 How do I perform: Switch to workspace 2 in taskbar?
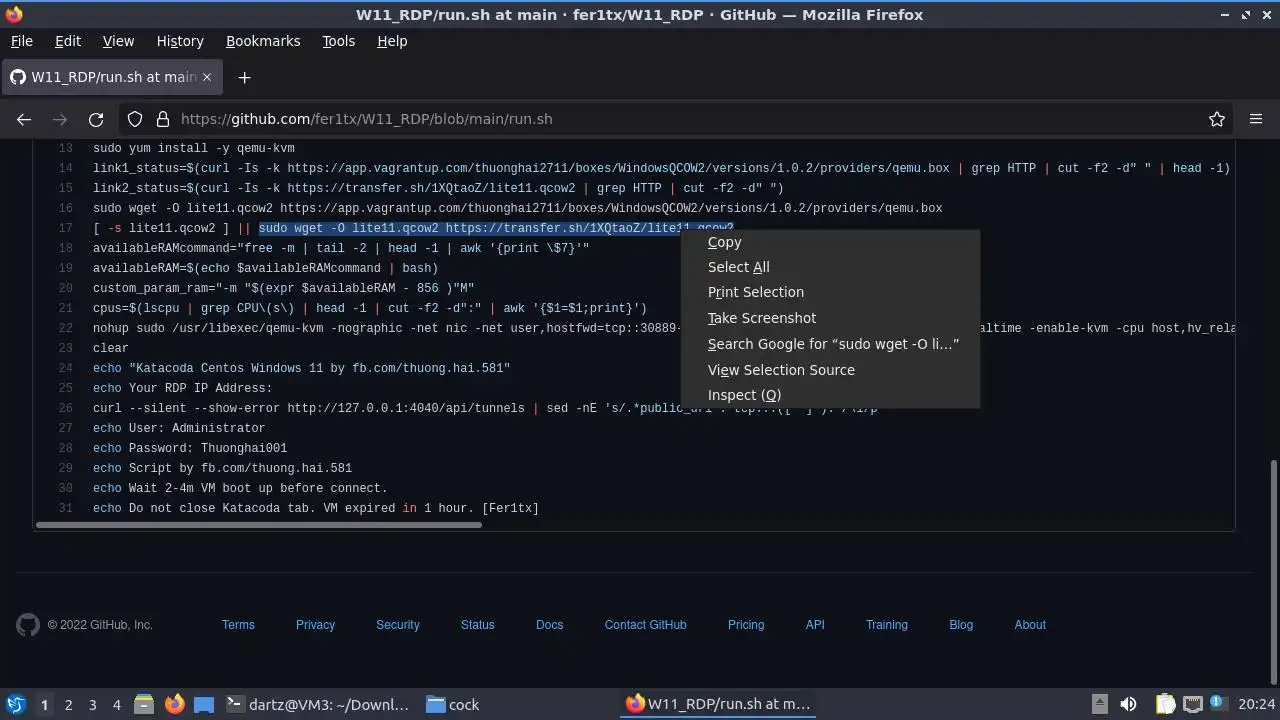(x=68, y=705)
